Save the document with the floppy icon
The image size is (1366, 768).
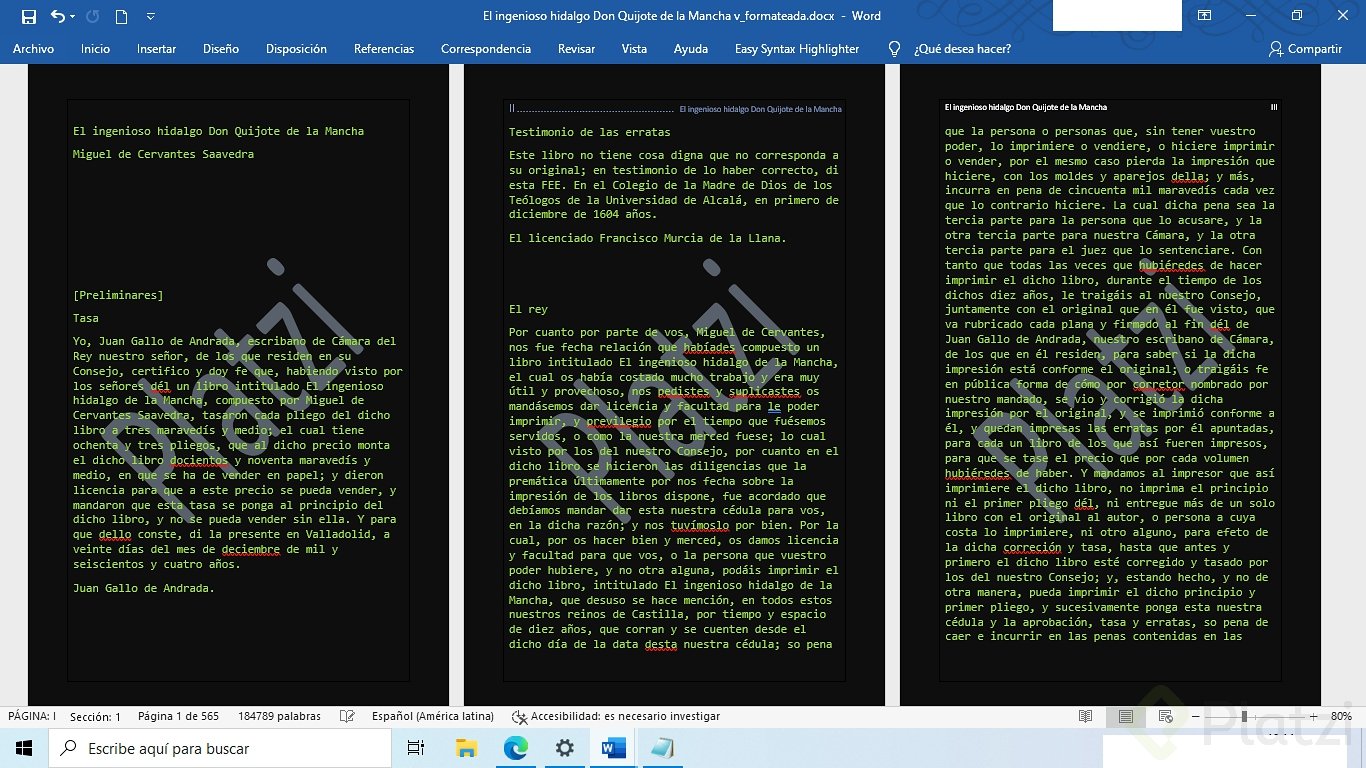pos(29,16)
